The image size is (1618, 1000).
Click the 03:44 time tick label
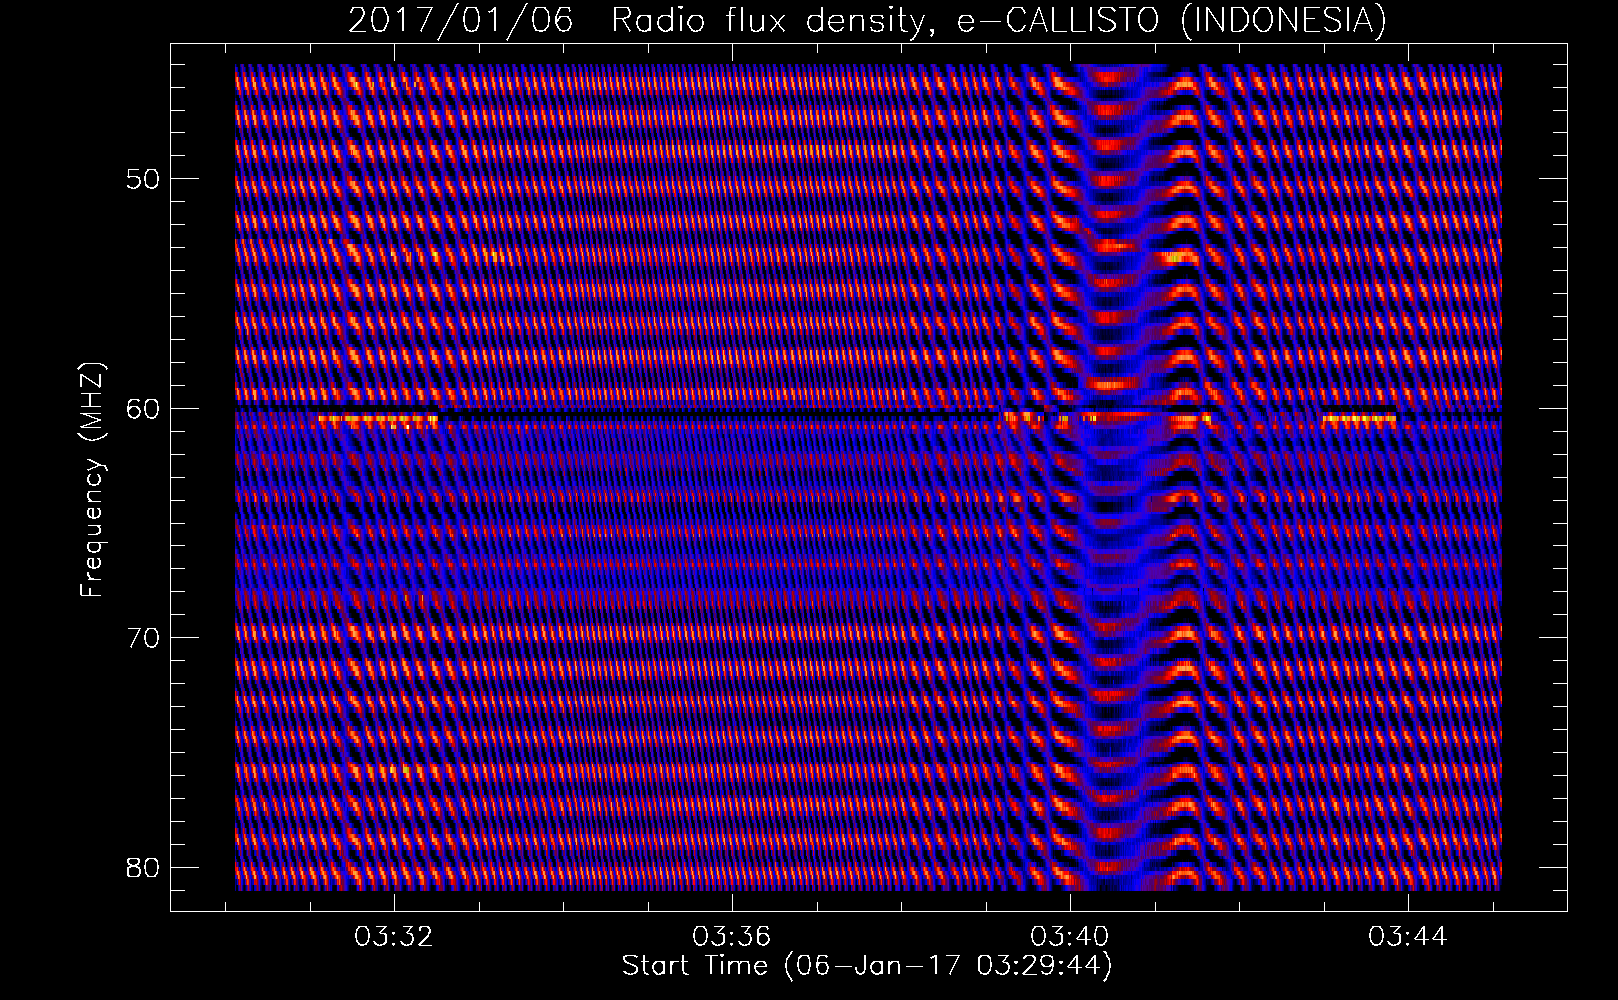1409,937
